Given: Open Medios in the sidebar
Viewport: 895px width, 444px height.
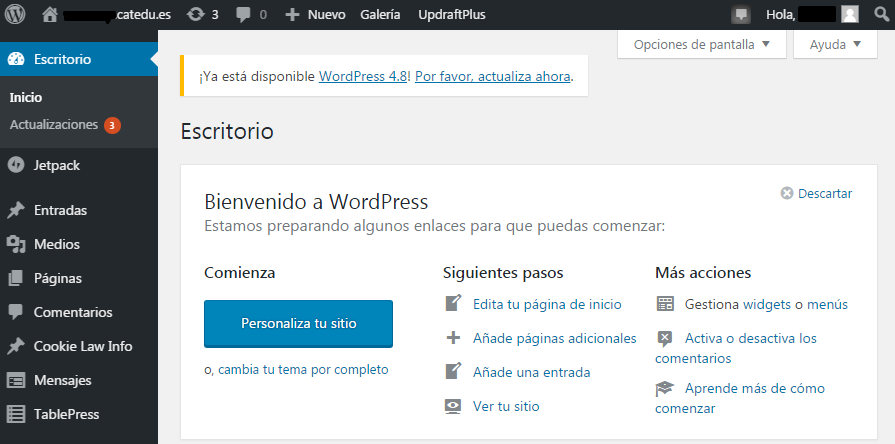Looking at the screenshot, I should tap(79, 244).
